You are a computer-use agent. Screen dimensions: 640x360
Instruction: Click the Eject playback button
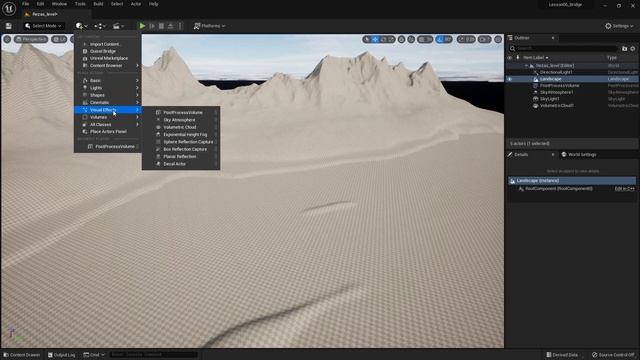point(171,26)
